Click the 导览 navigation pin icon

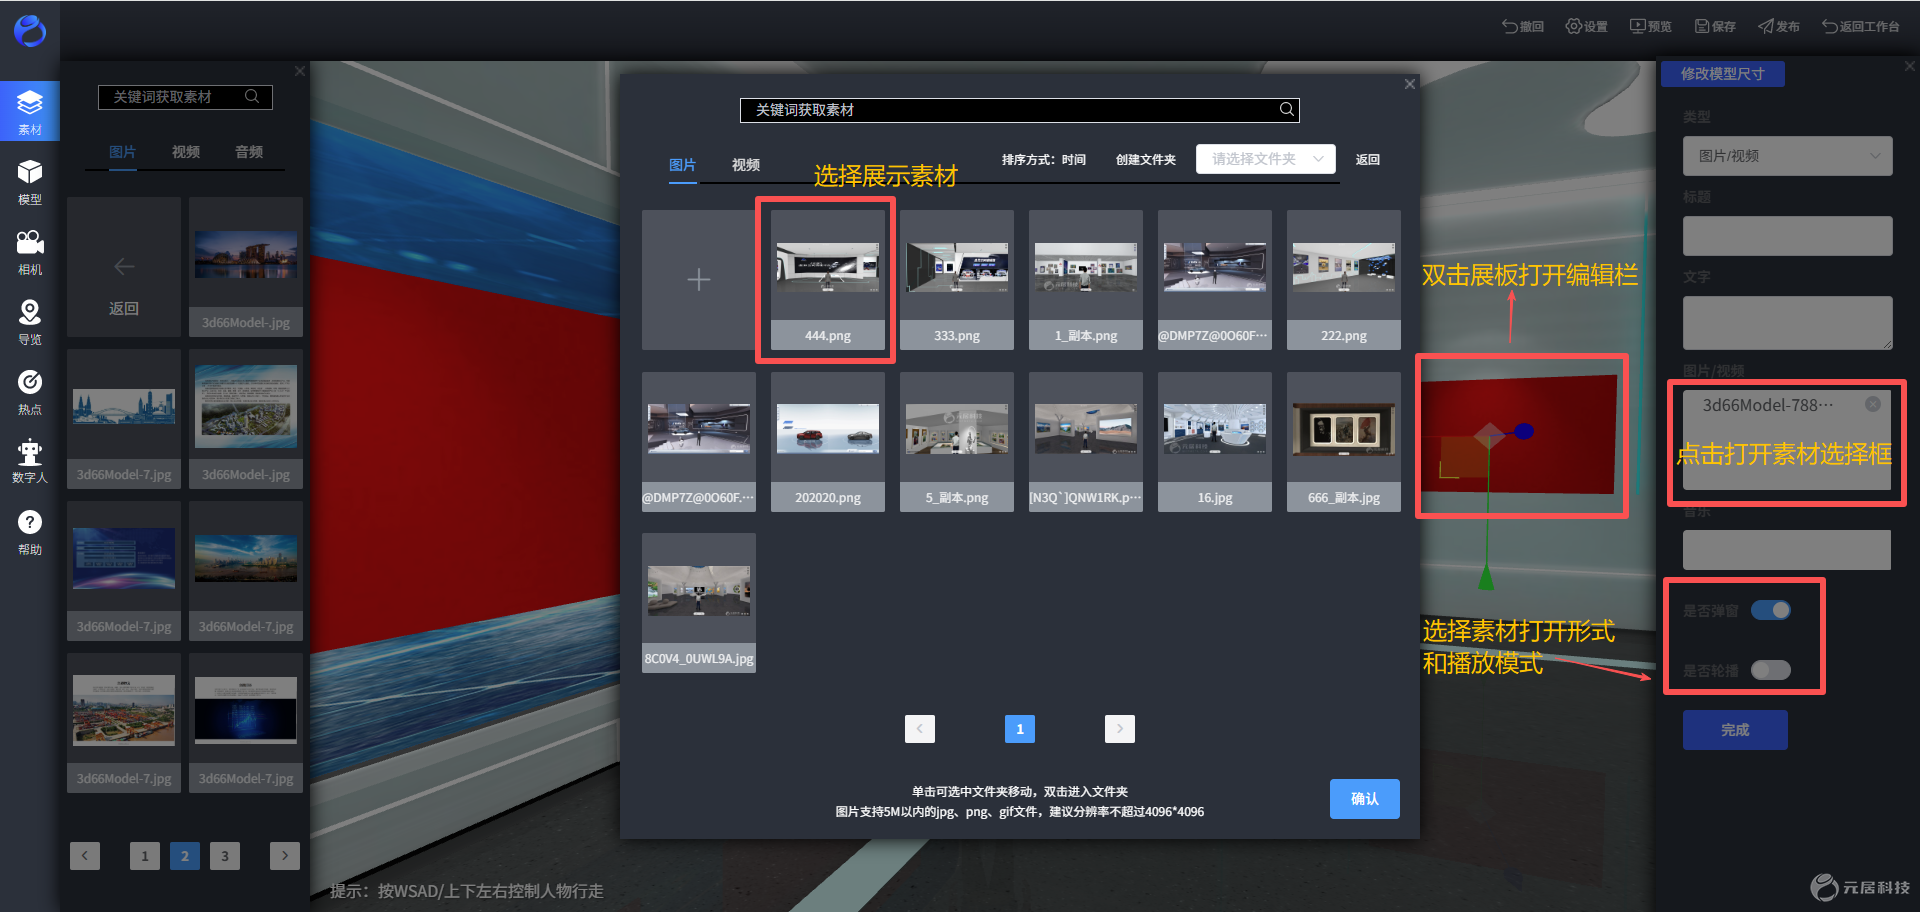pyautogui.click(x=30, y=321)
